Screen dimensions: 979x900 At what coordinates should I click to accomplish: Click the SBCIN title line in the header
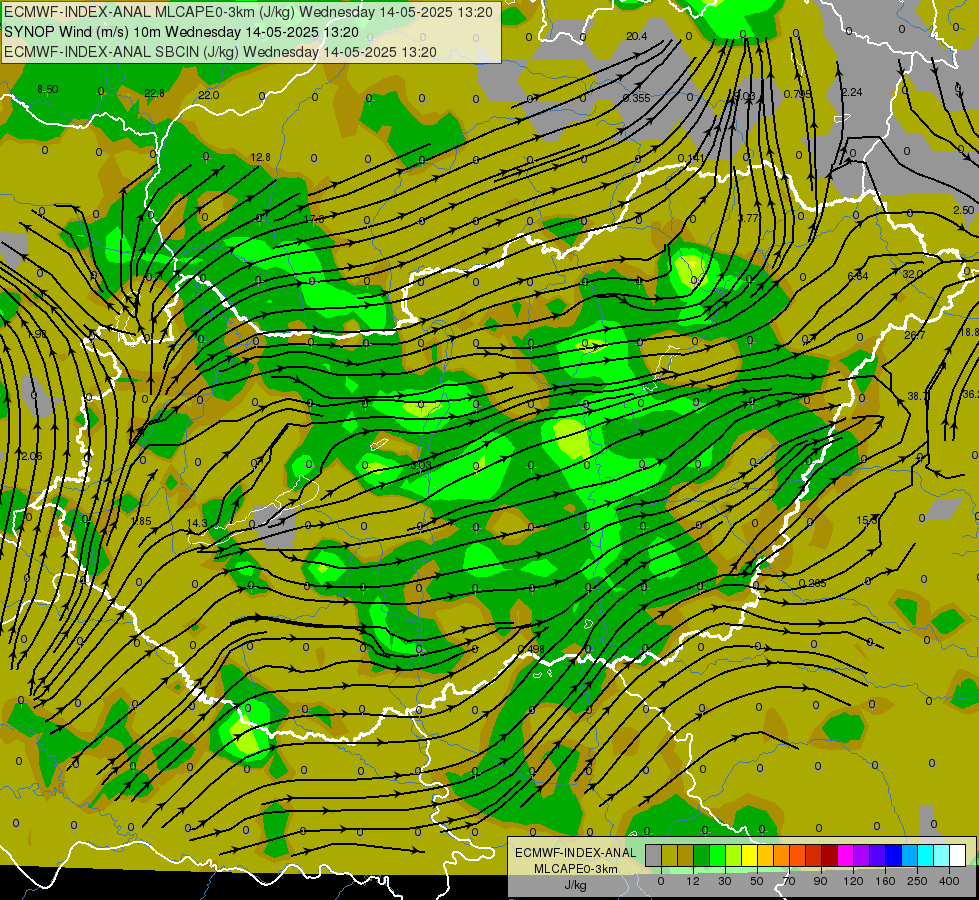[x=220, y=52]
